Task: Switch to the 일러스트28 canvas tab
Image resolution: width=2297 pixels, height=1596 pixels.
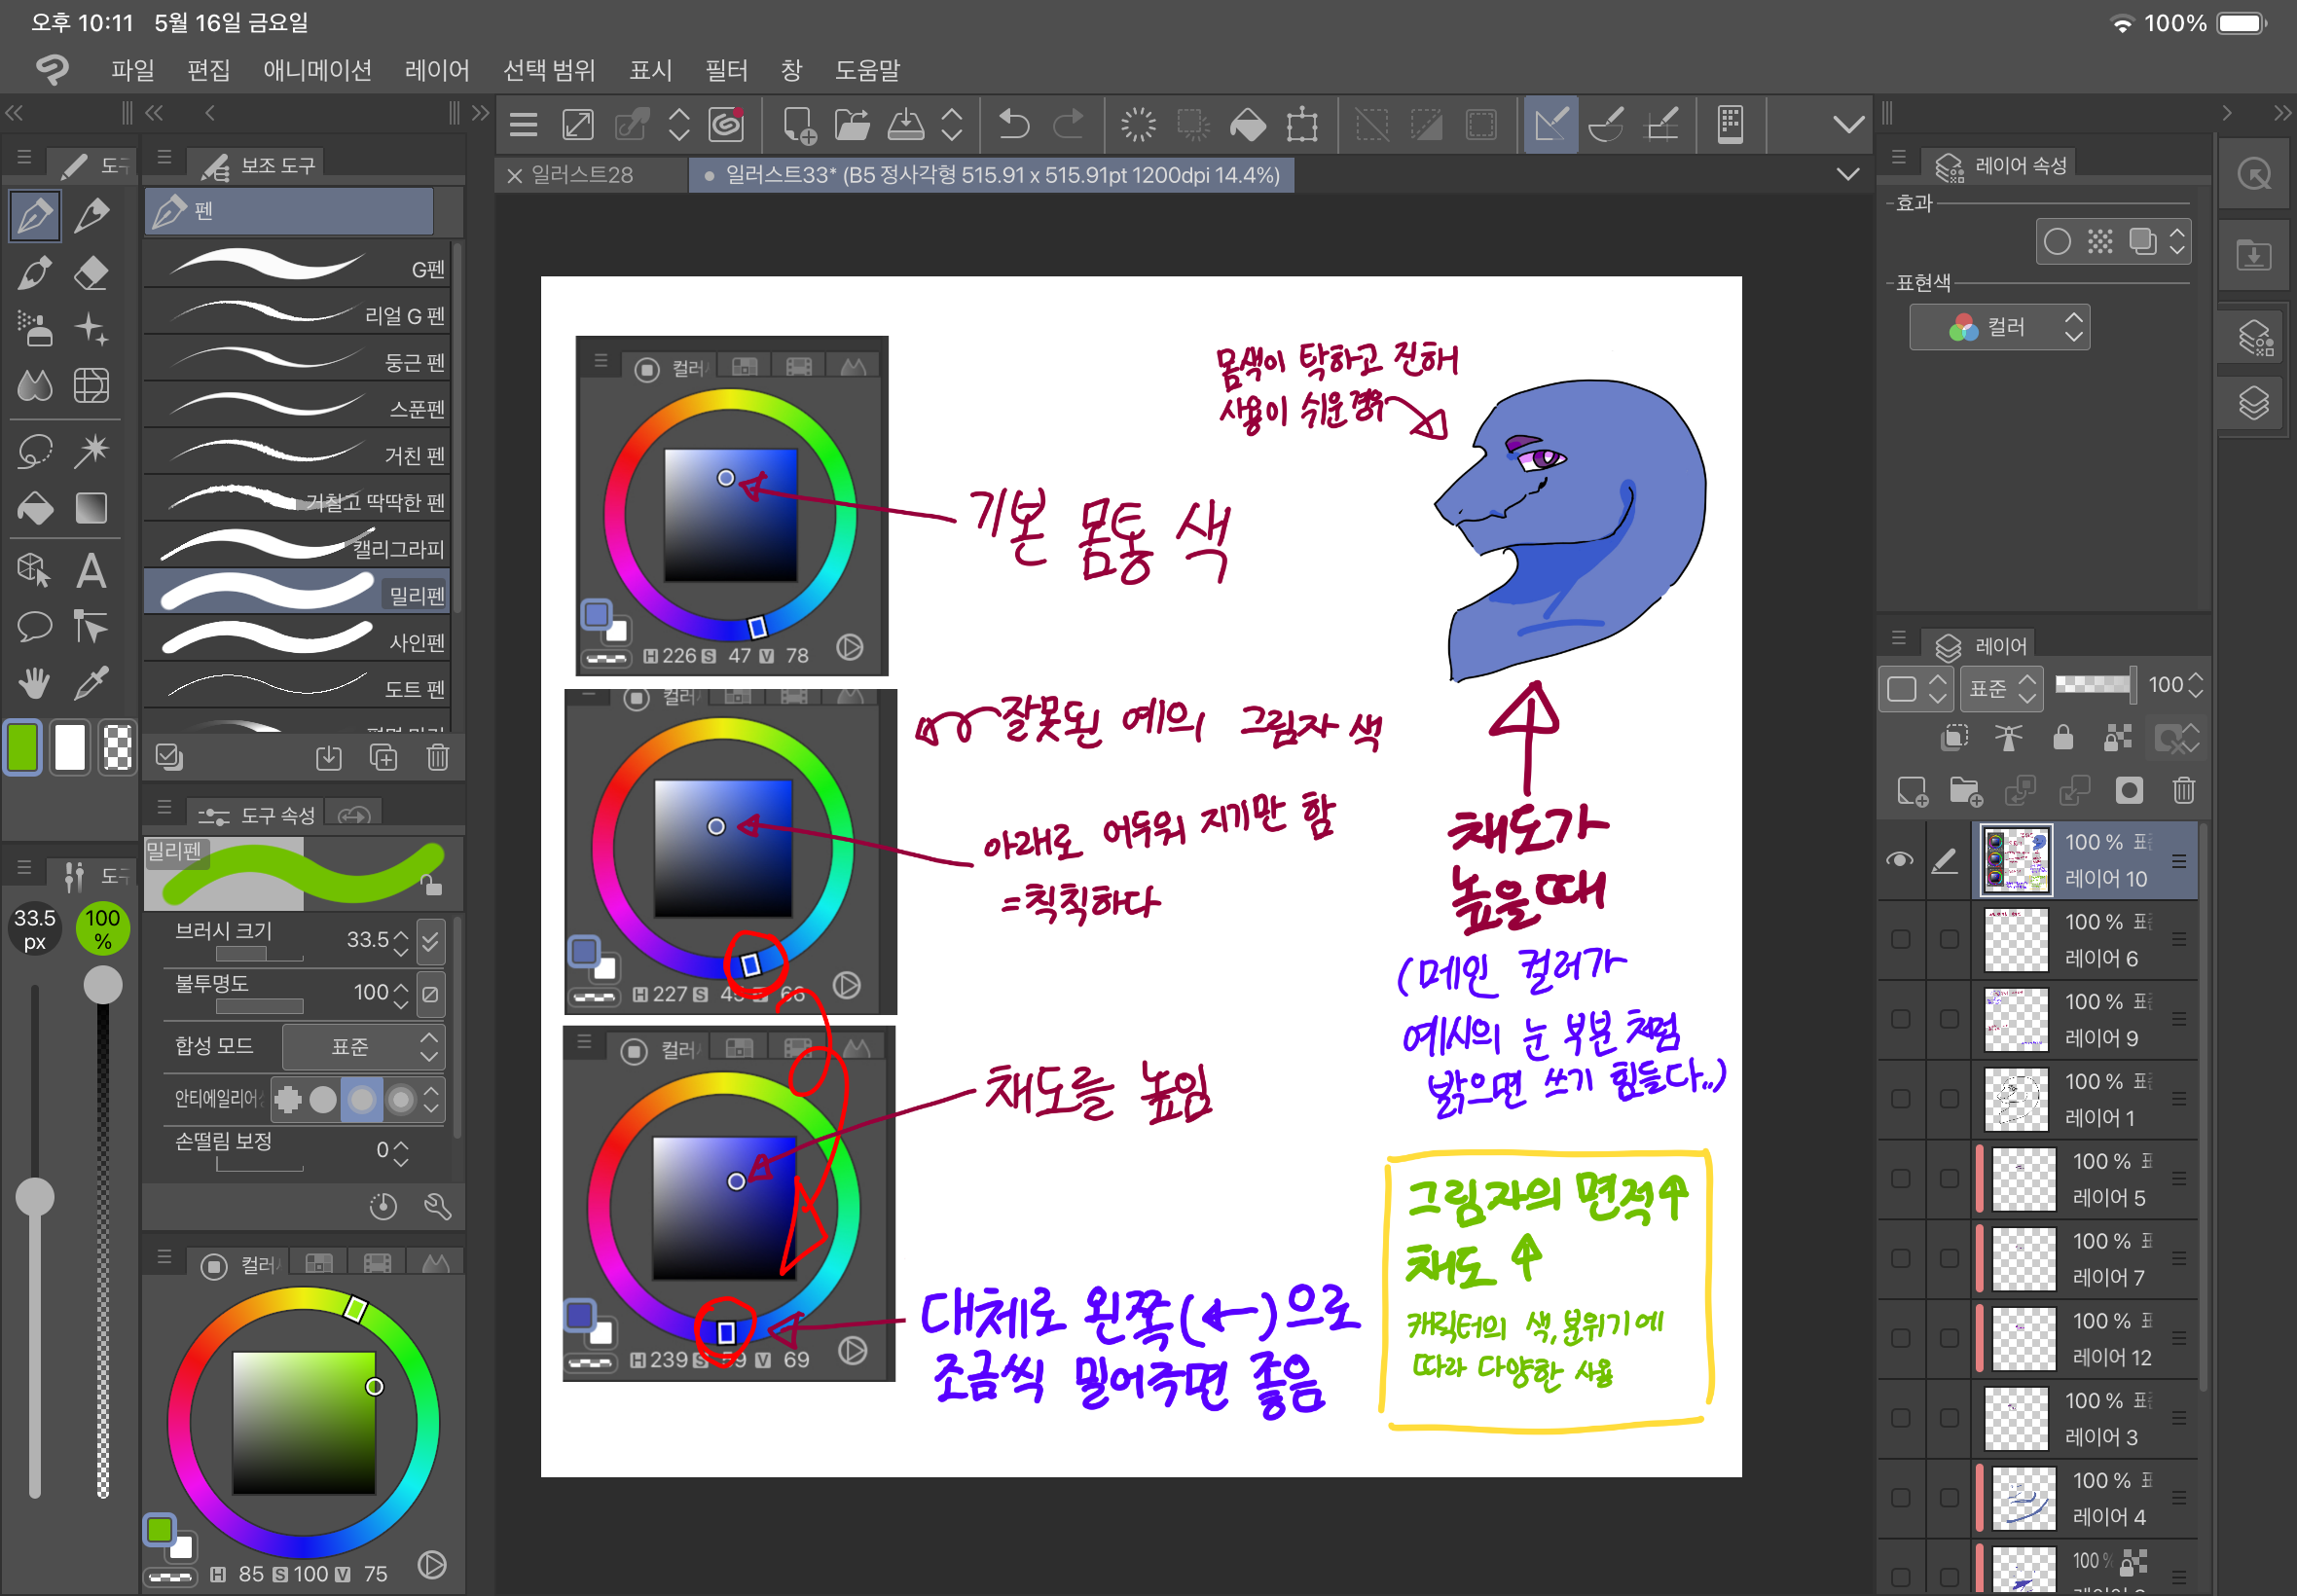Action: coord(581,175)
